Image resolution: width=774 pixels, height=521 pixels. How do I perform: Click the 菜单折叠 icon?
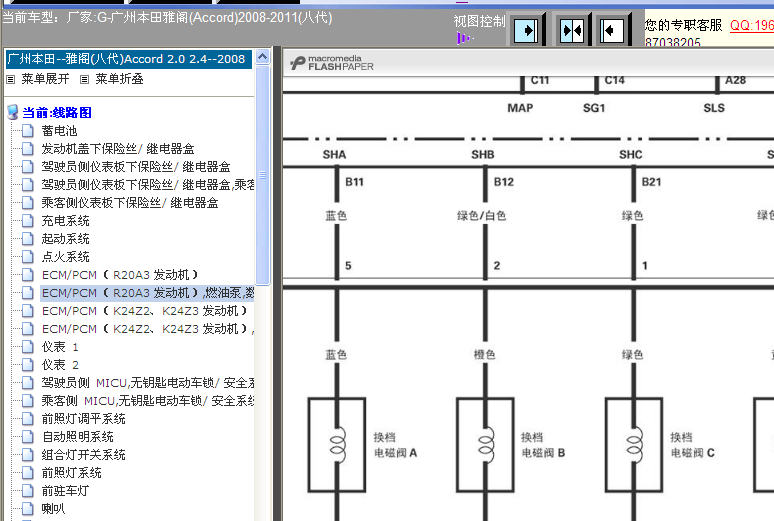[84, 79]
